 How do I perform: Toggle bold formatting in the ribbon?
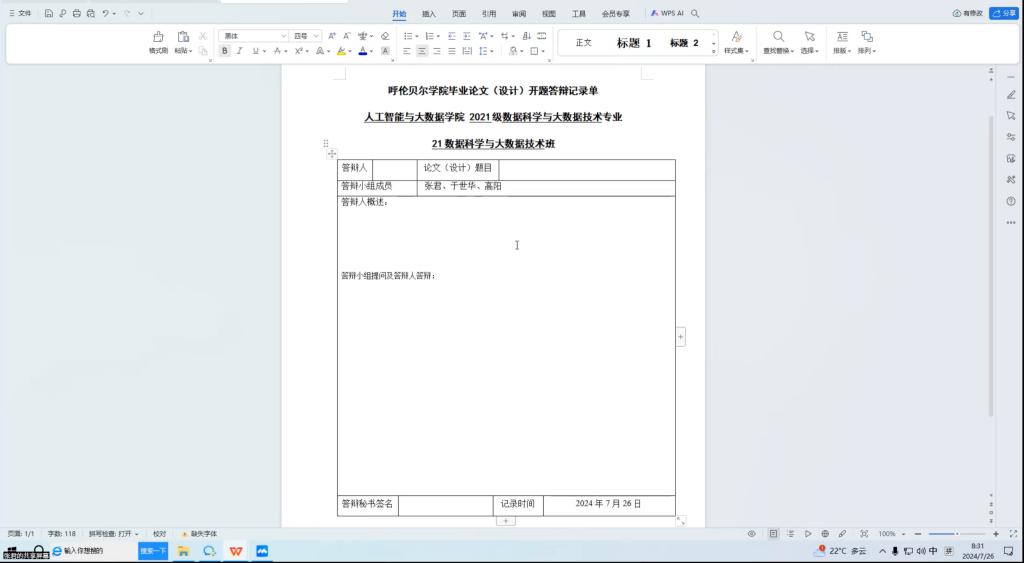(225, 51)
